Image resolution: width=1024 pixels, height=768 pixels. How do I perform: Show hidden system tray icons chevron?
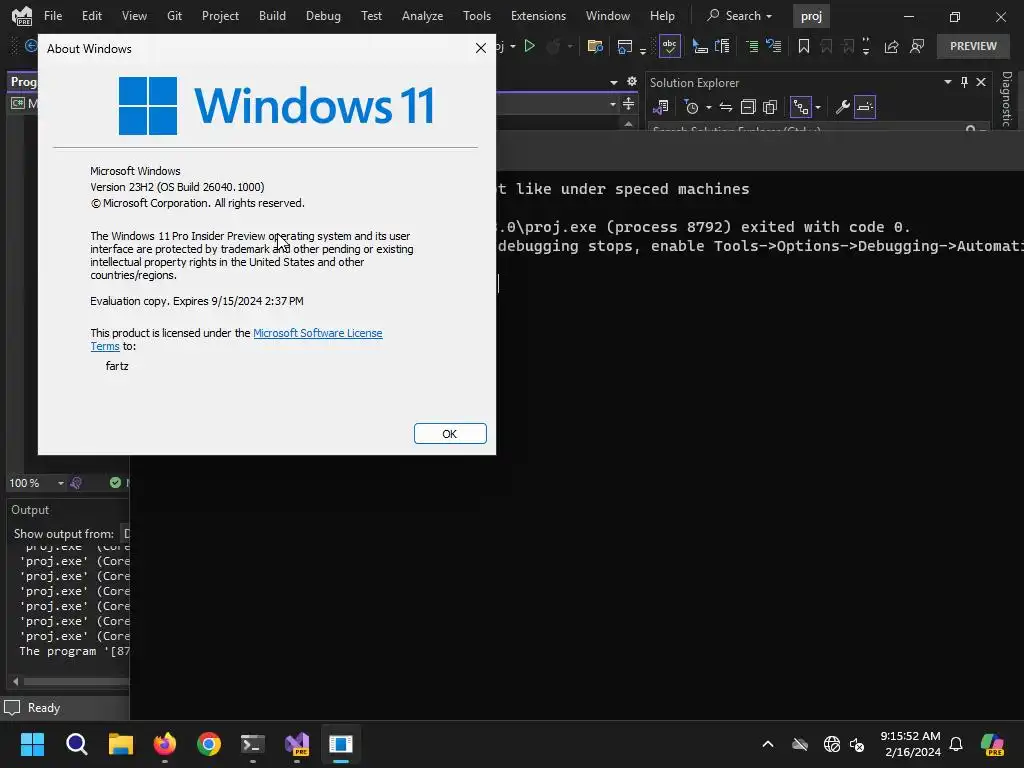768,744
